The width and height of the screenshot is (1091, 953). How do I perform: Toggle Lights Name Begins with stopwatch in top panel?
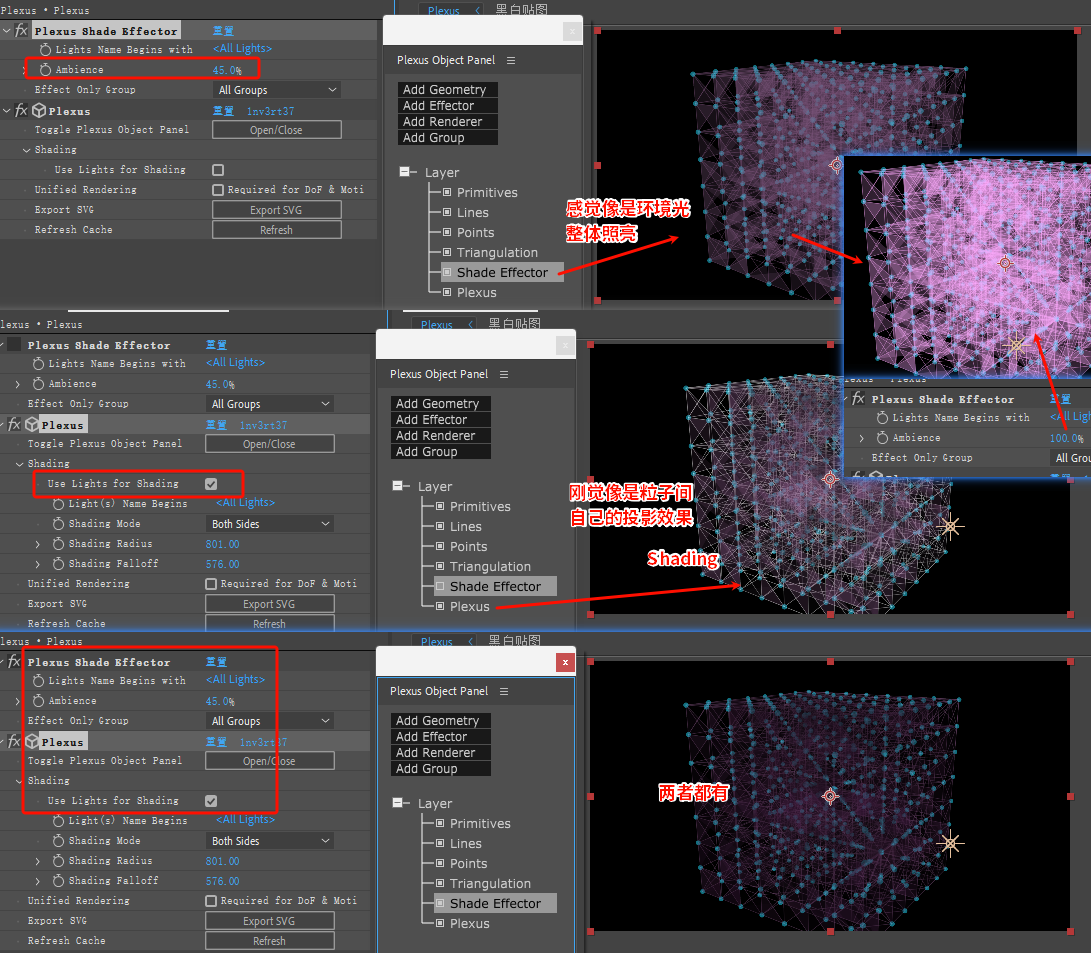click(45, 49)
